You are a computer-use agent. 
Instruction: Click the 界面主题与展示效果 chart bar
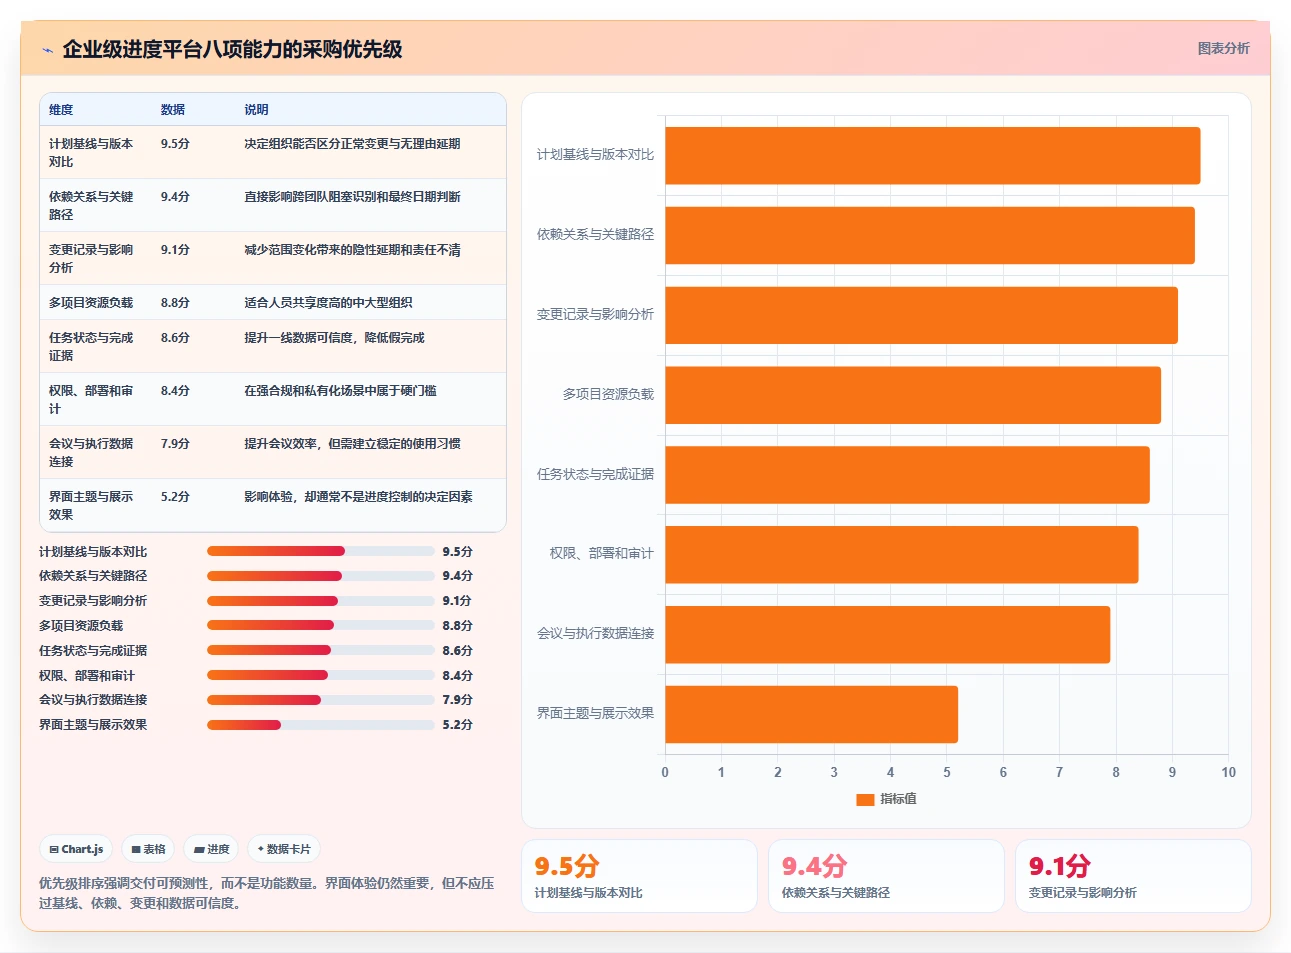[811, 714]
